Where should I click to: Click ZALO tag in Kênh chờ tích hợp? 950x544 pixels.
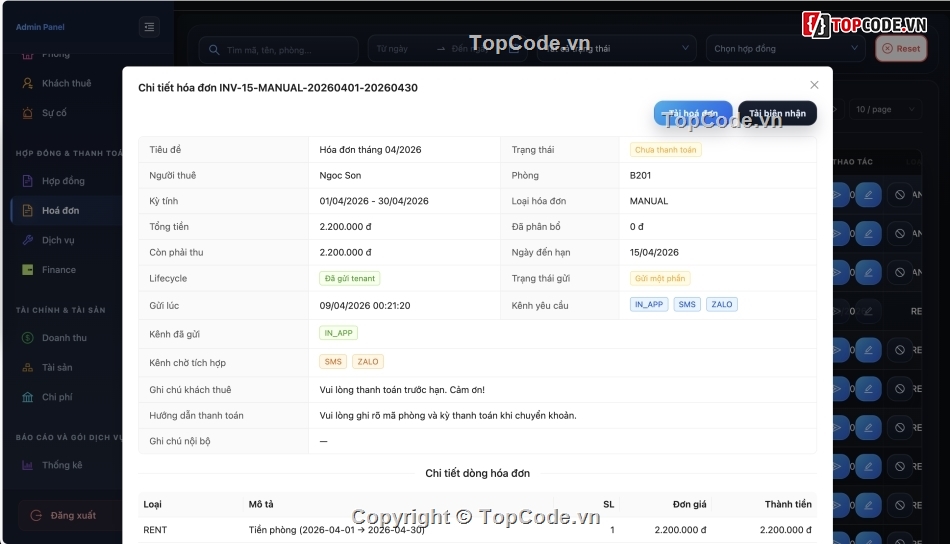(x=368, y=362)
